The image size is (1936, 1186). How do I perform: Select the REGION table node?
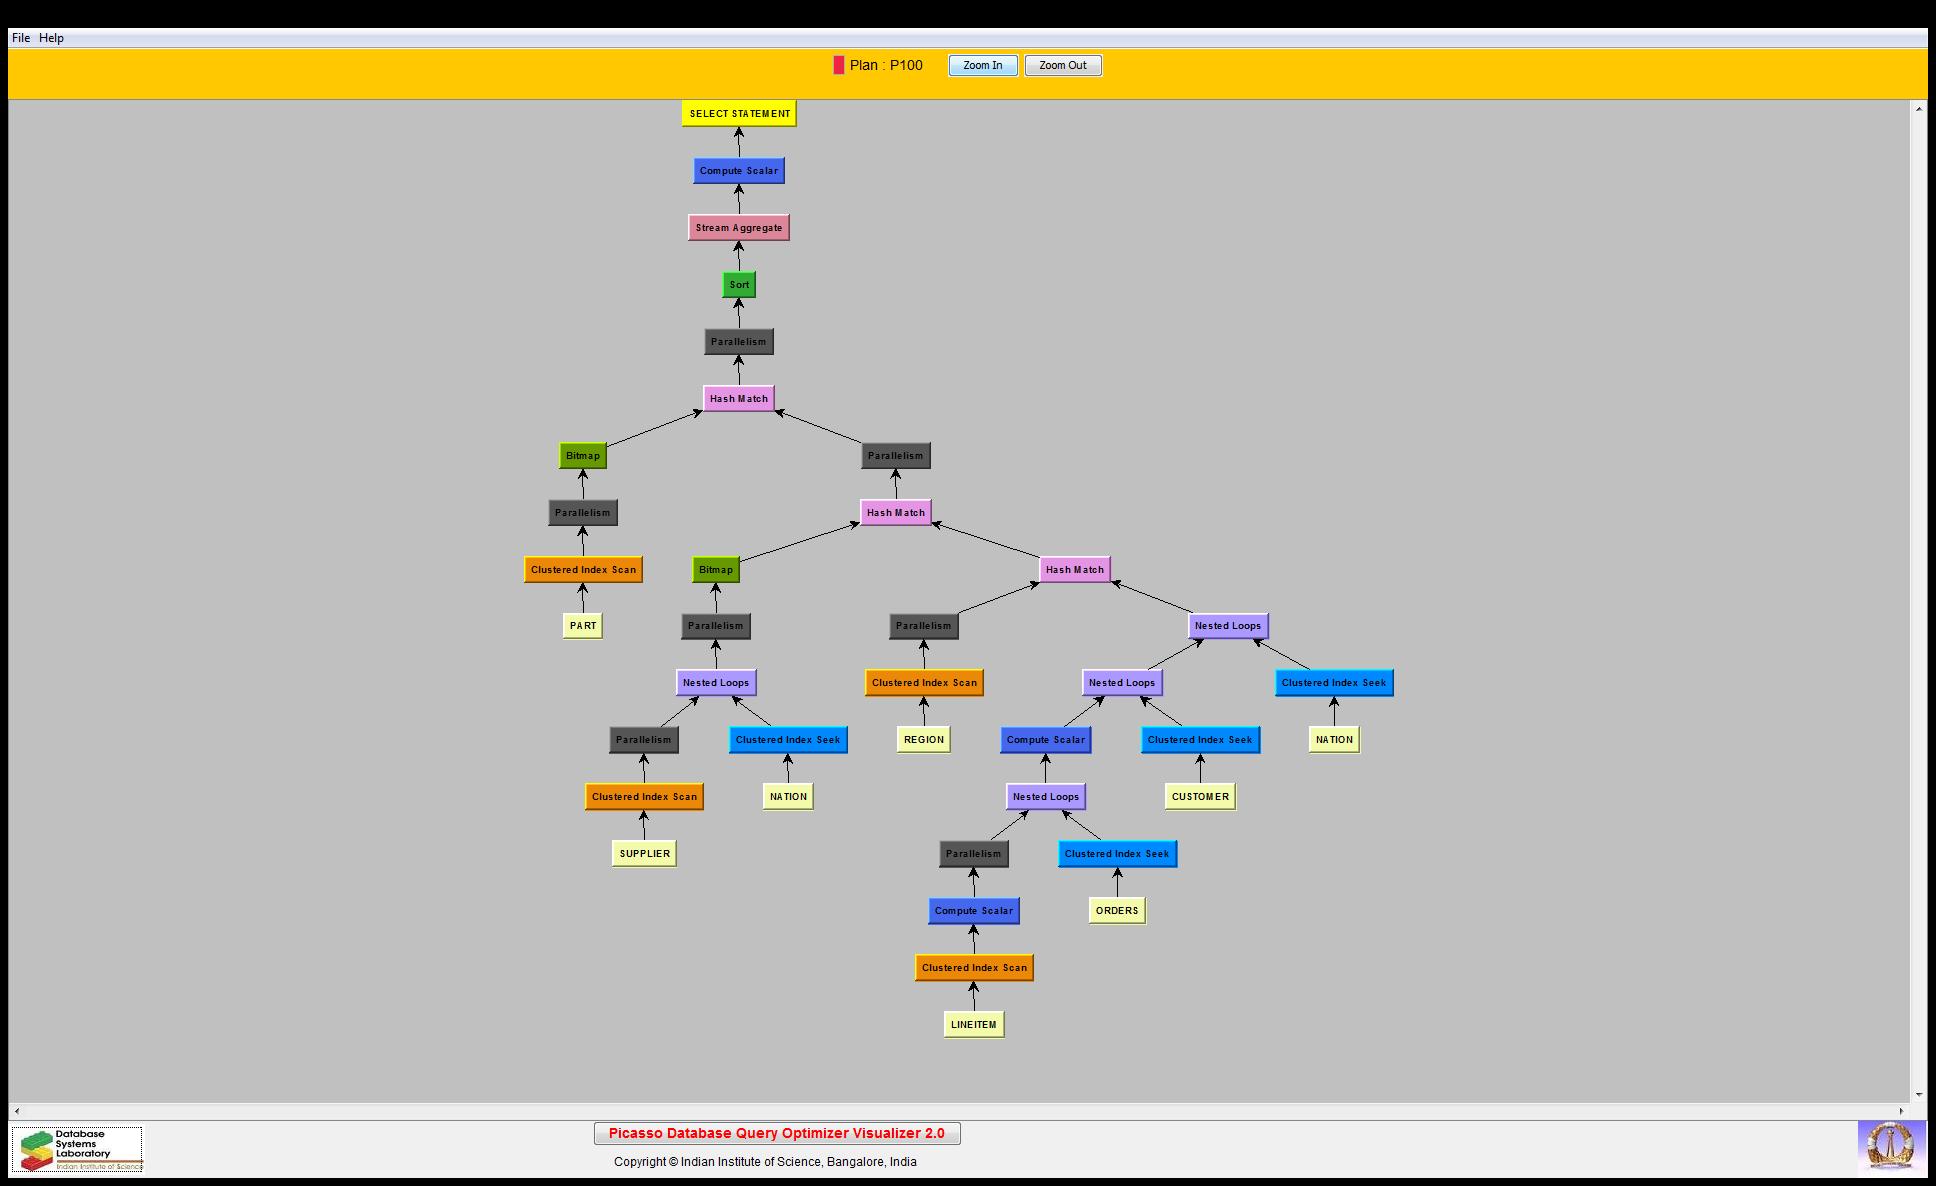tap(923, 740)
